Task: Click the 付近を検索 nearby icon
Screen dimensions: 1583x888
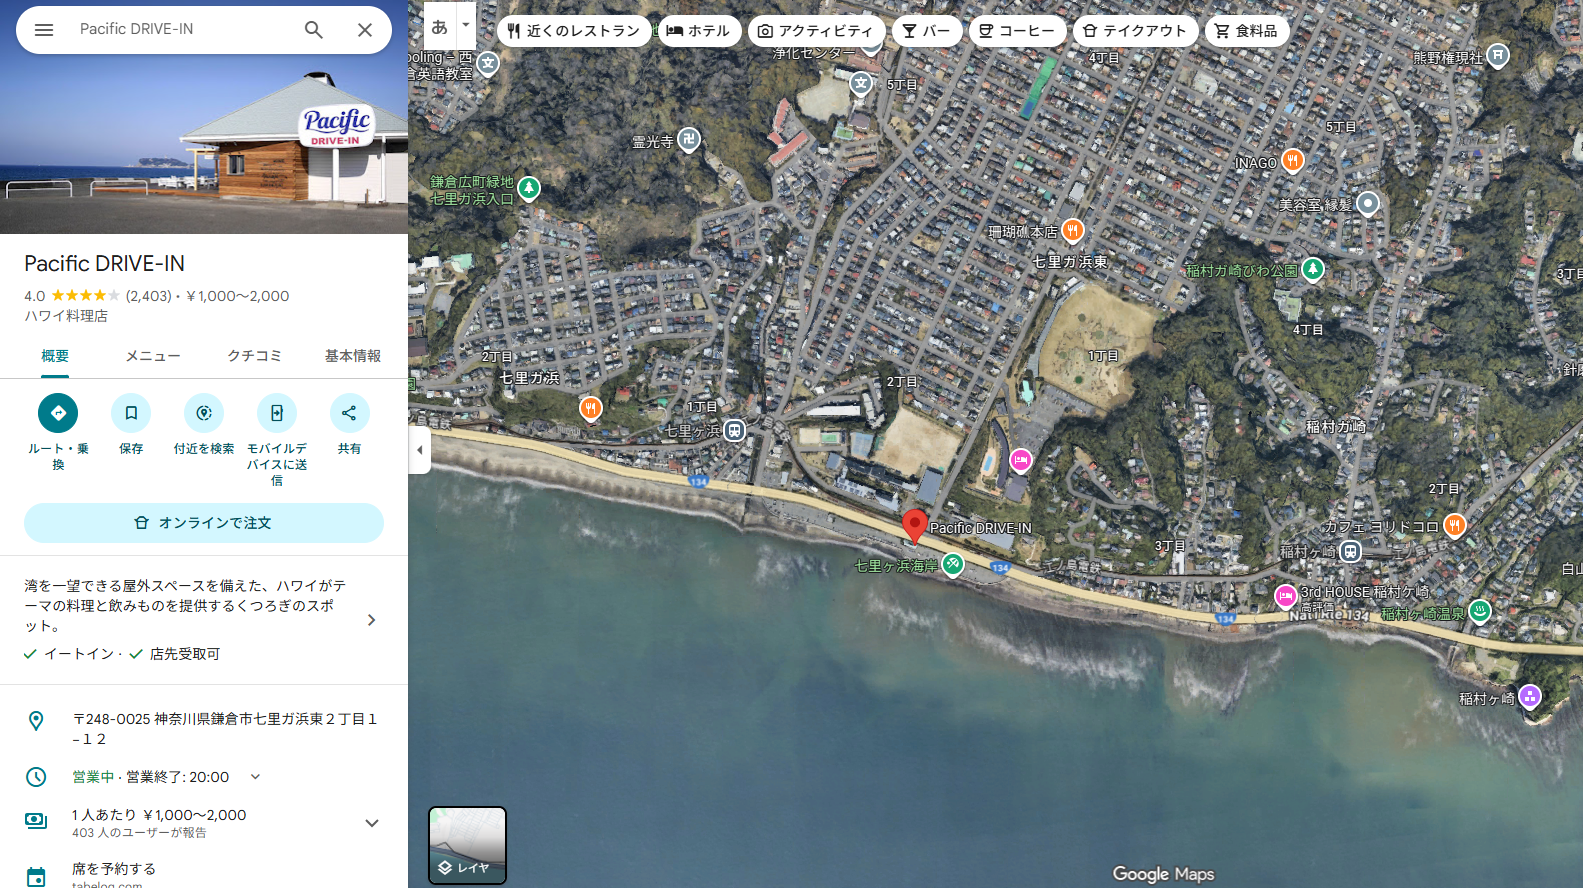Action: click(204, 413)
